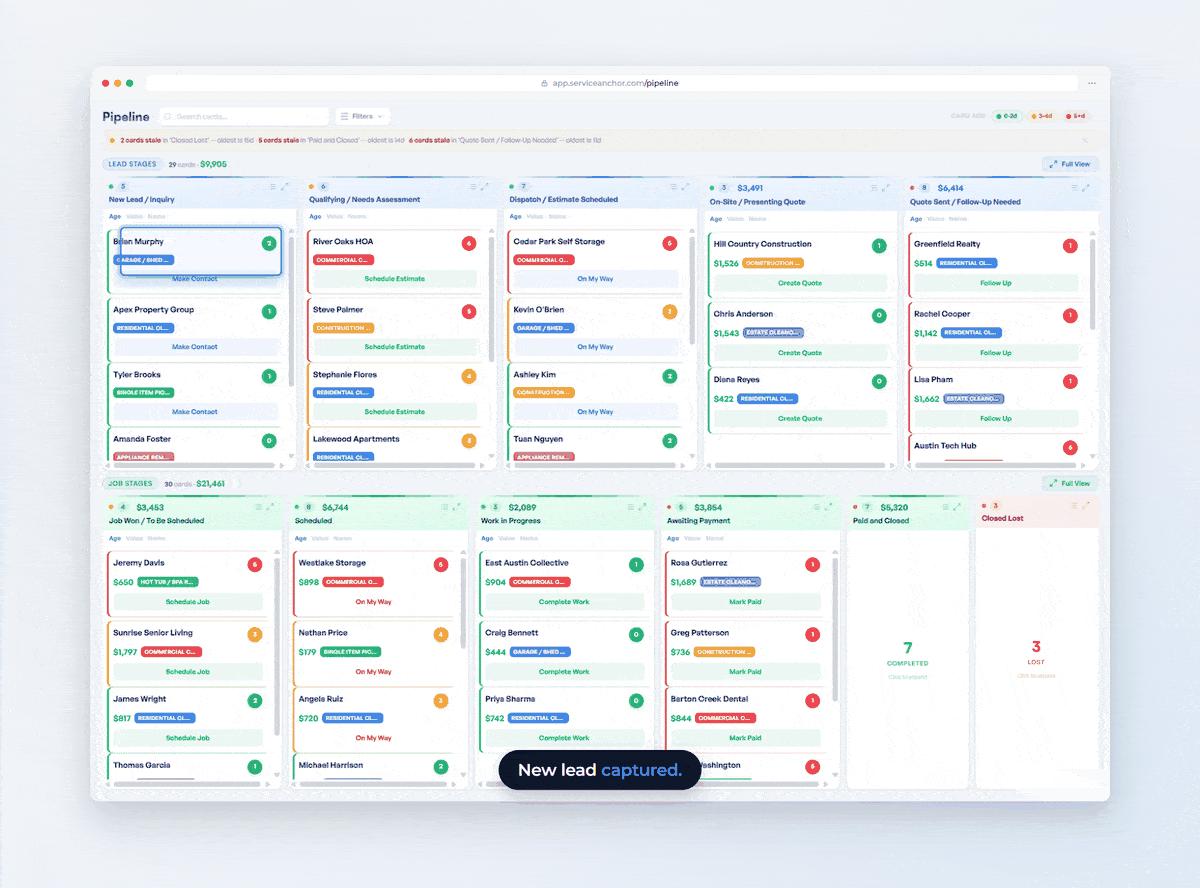Click list view icon in Qualifying / Needs Assessment column
Image resolution: width=1200 pixels, height=888 pixels.
pyautogui.click(x=473, y=186)
